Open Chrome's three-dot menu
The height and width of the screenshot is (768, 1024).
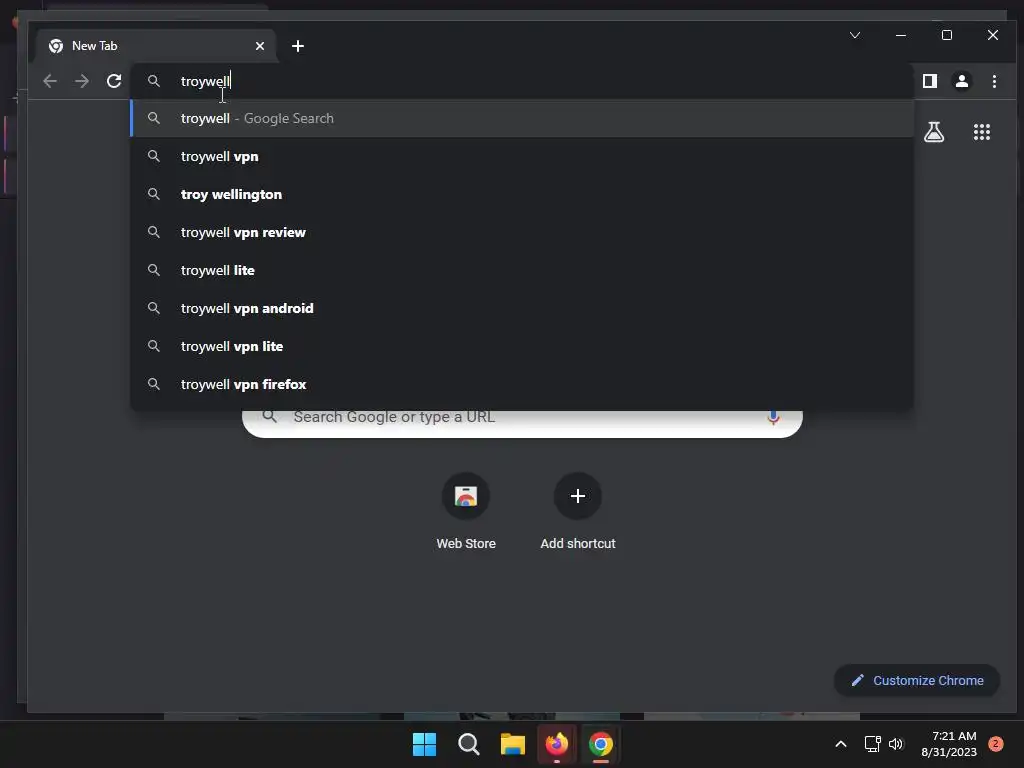point(994,81)
